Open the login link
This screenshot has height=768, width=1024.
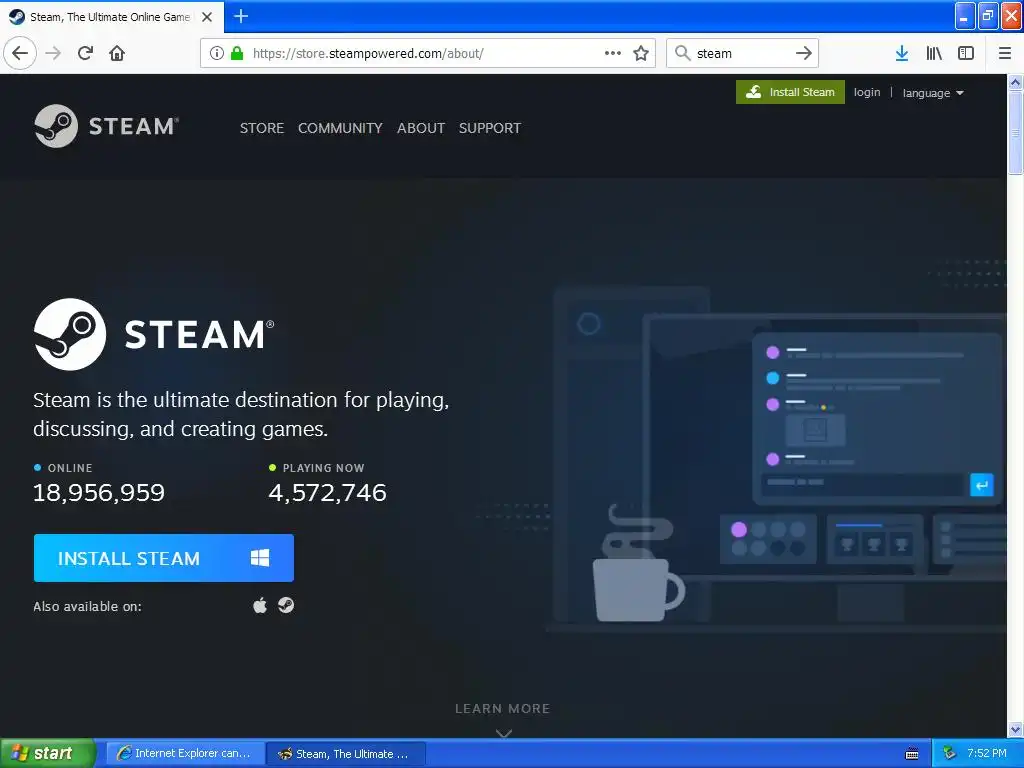tap(867, 92)
